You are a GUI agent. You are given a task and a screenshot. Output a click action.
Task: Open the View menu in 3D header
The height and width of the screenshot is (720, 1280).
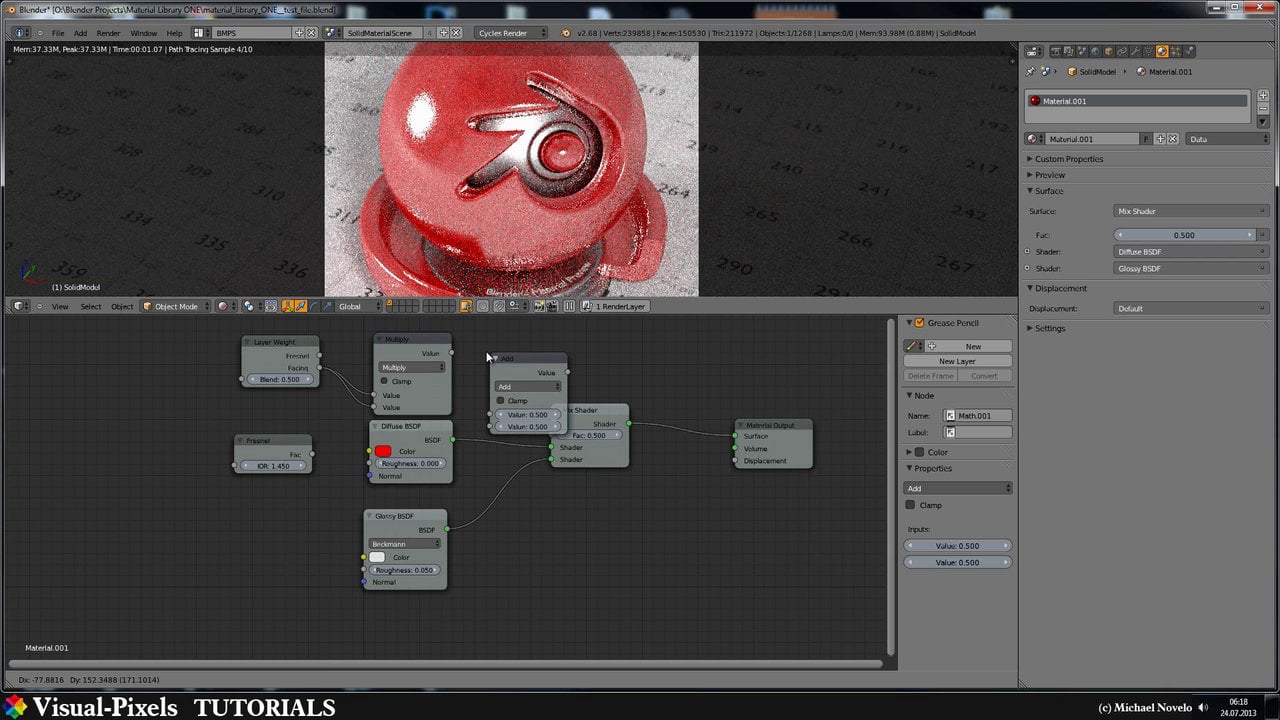click(x=60, y=306)
